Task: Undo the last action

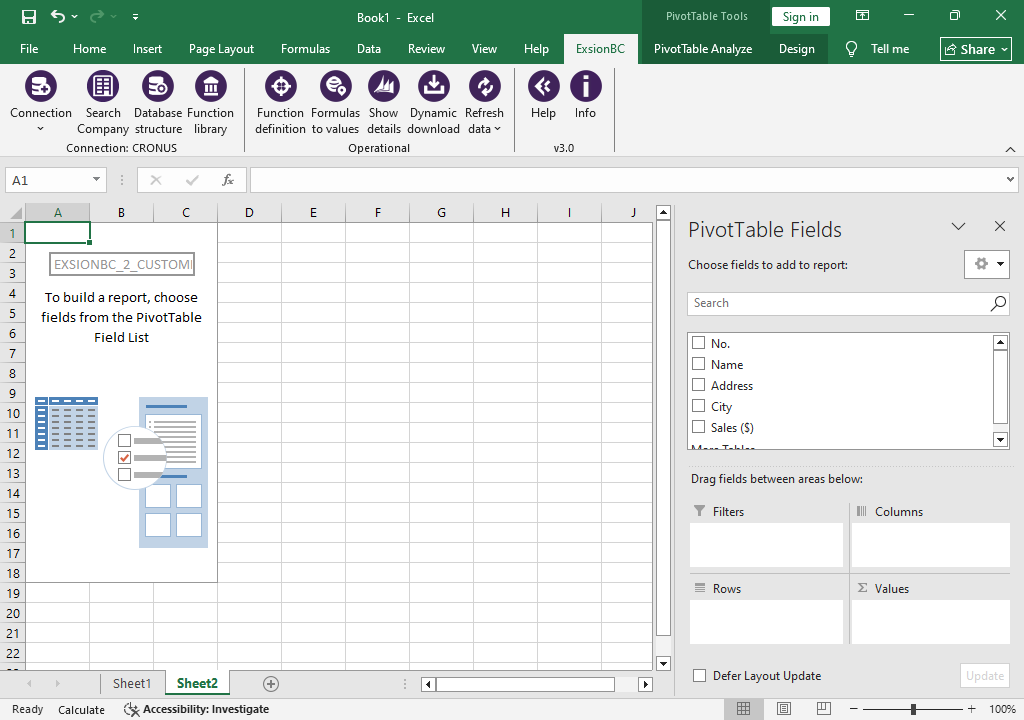Action: [x=58, y=16]
